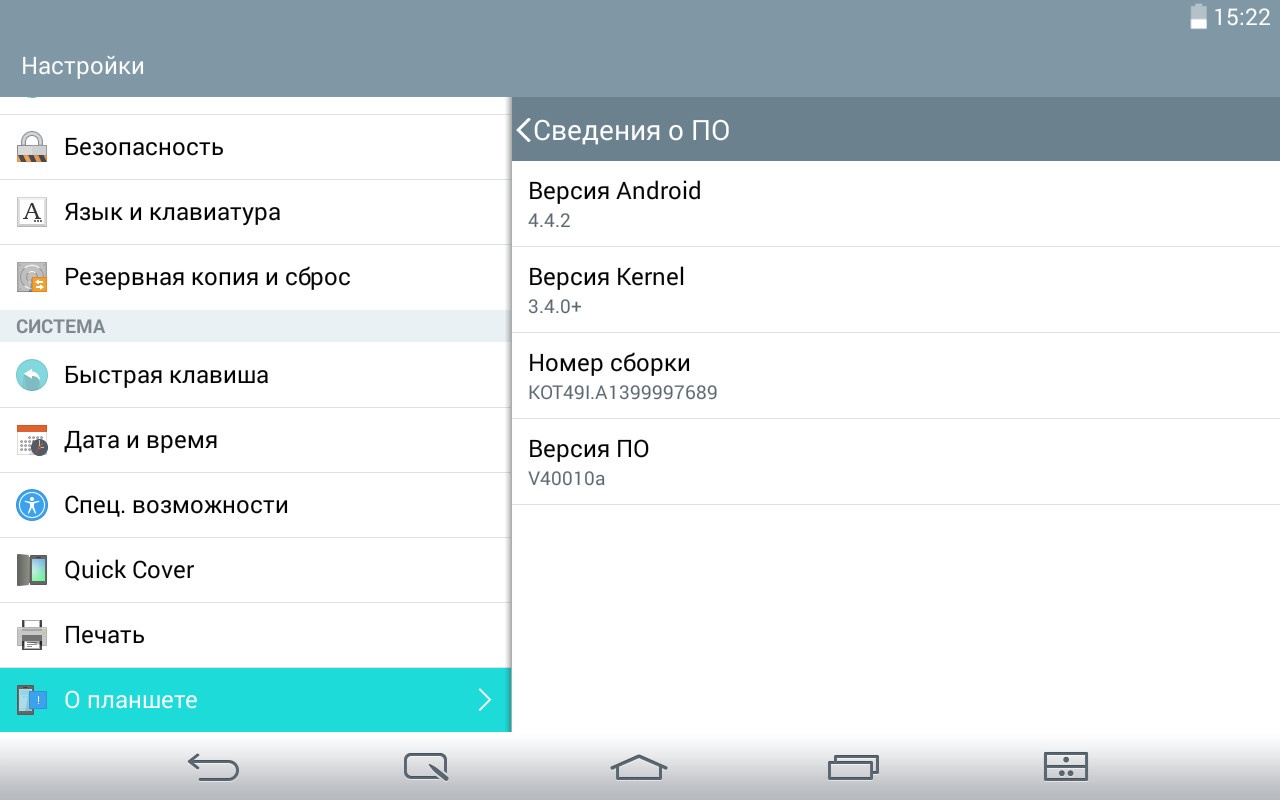
Task: Tap the Backup and reset icon
Action: click(32, 277)
